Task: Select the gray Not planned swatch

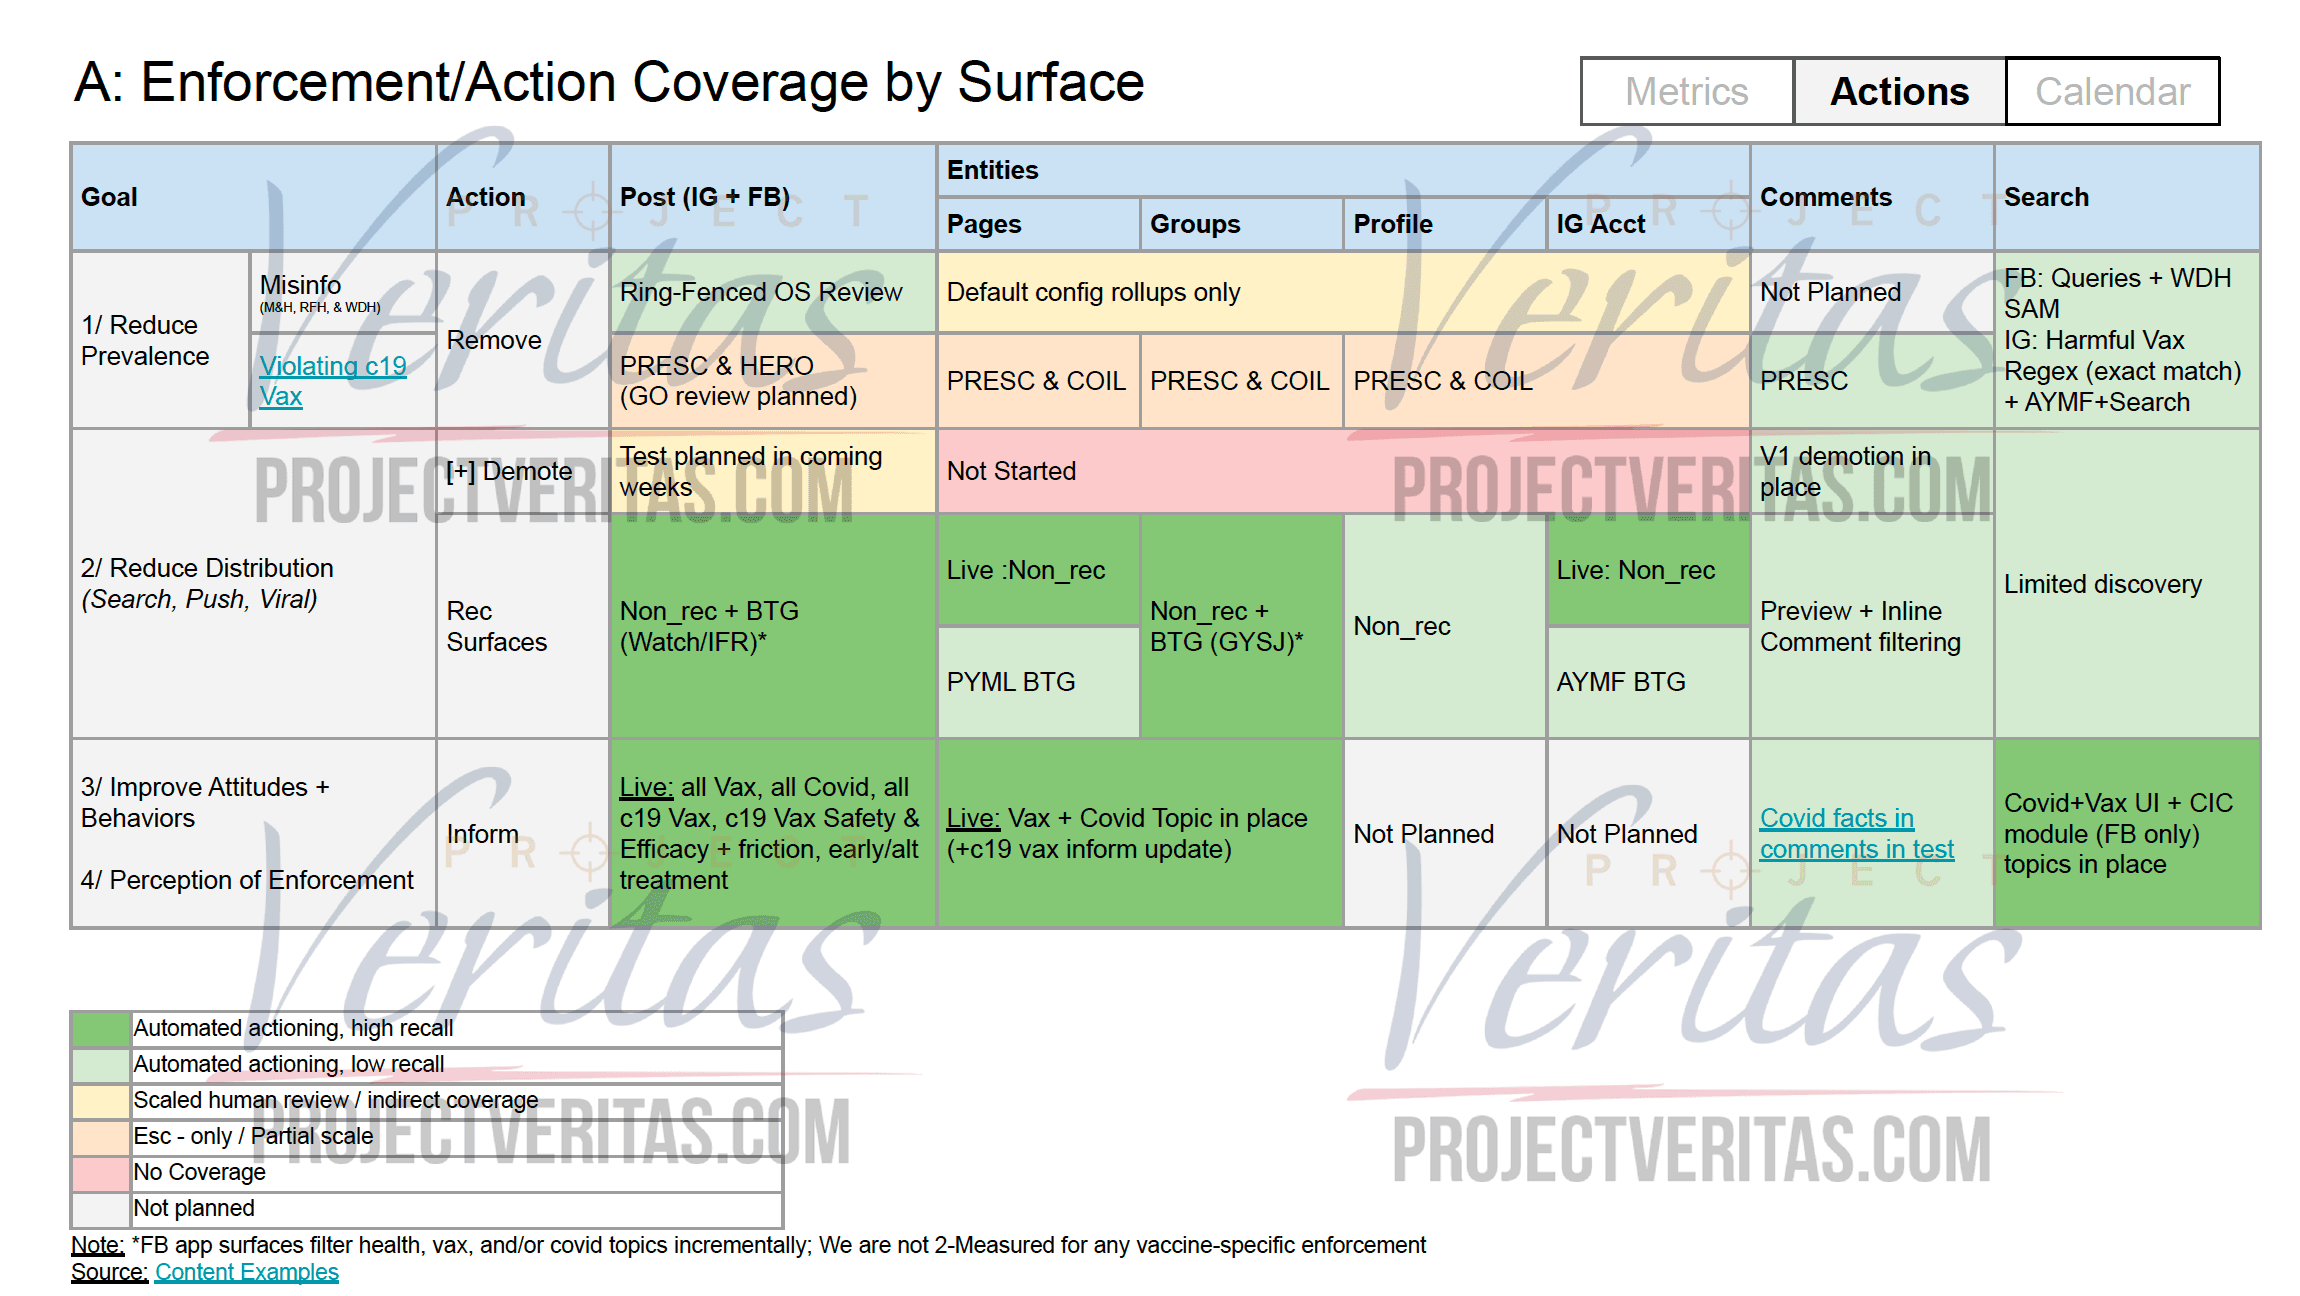Action: [x=101, y=1208]
